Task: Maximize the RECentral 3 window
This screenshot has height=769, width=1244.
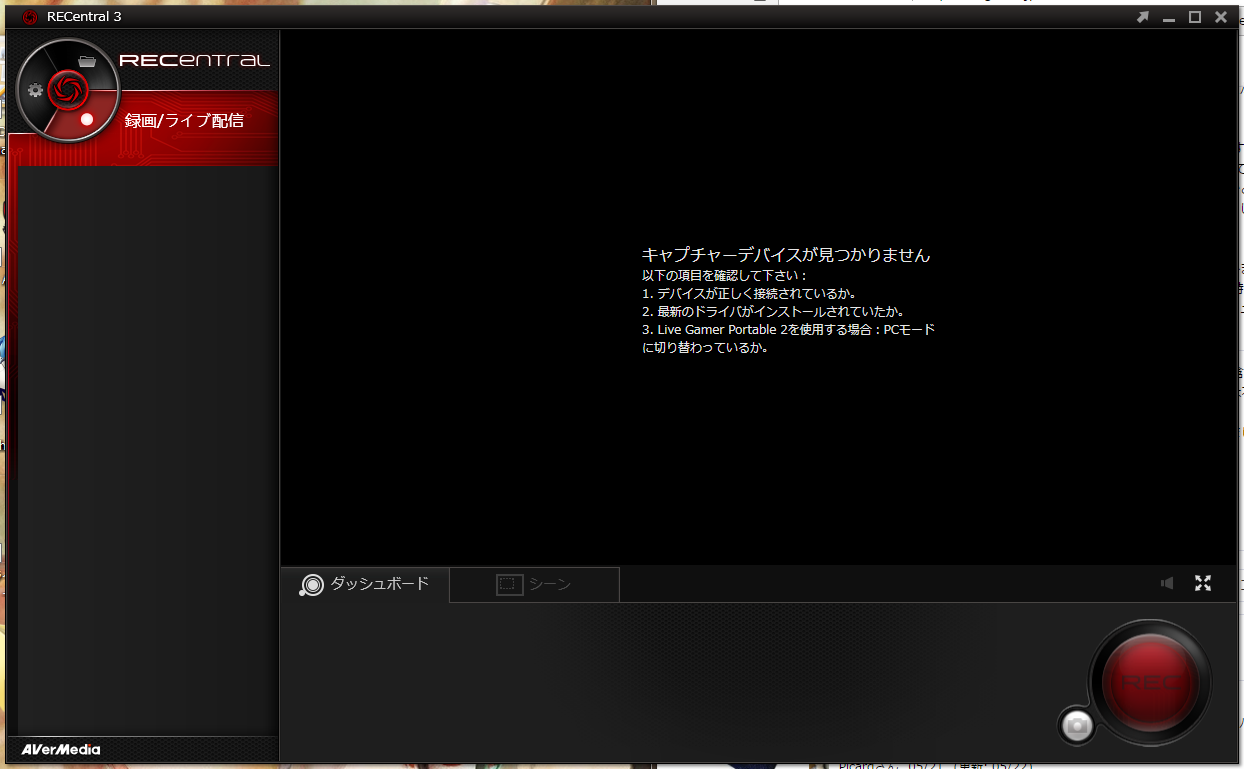Action: click(x=1194, y=17)
